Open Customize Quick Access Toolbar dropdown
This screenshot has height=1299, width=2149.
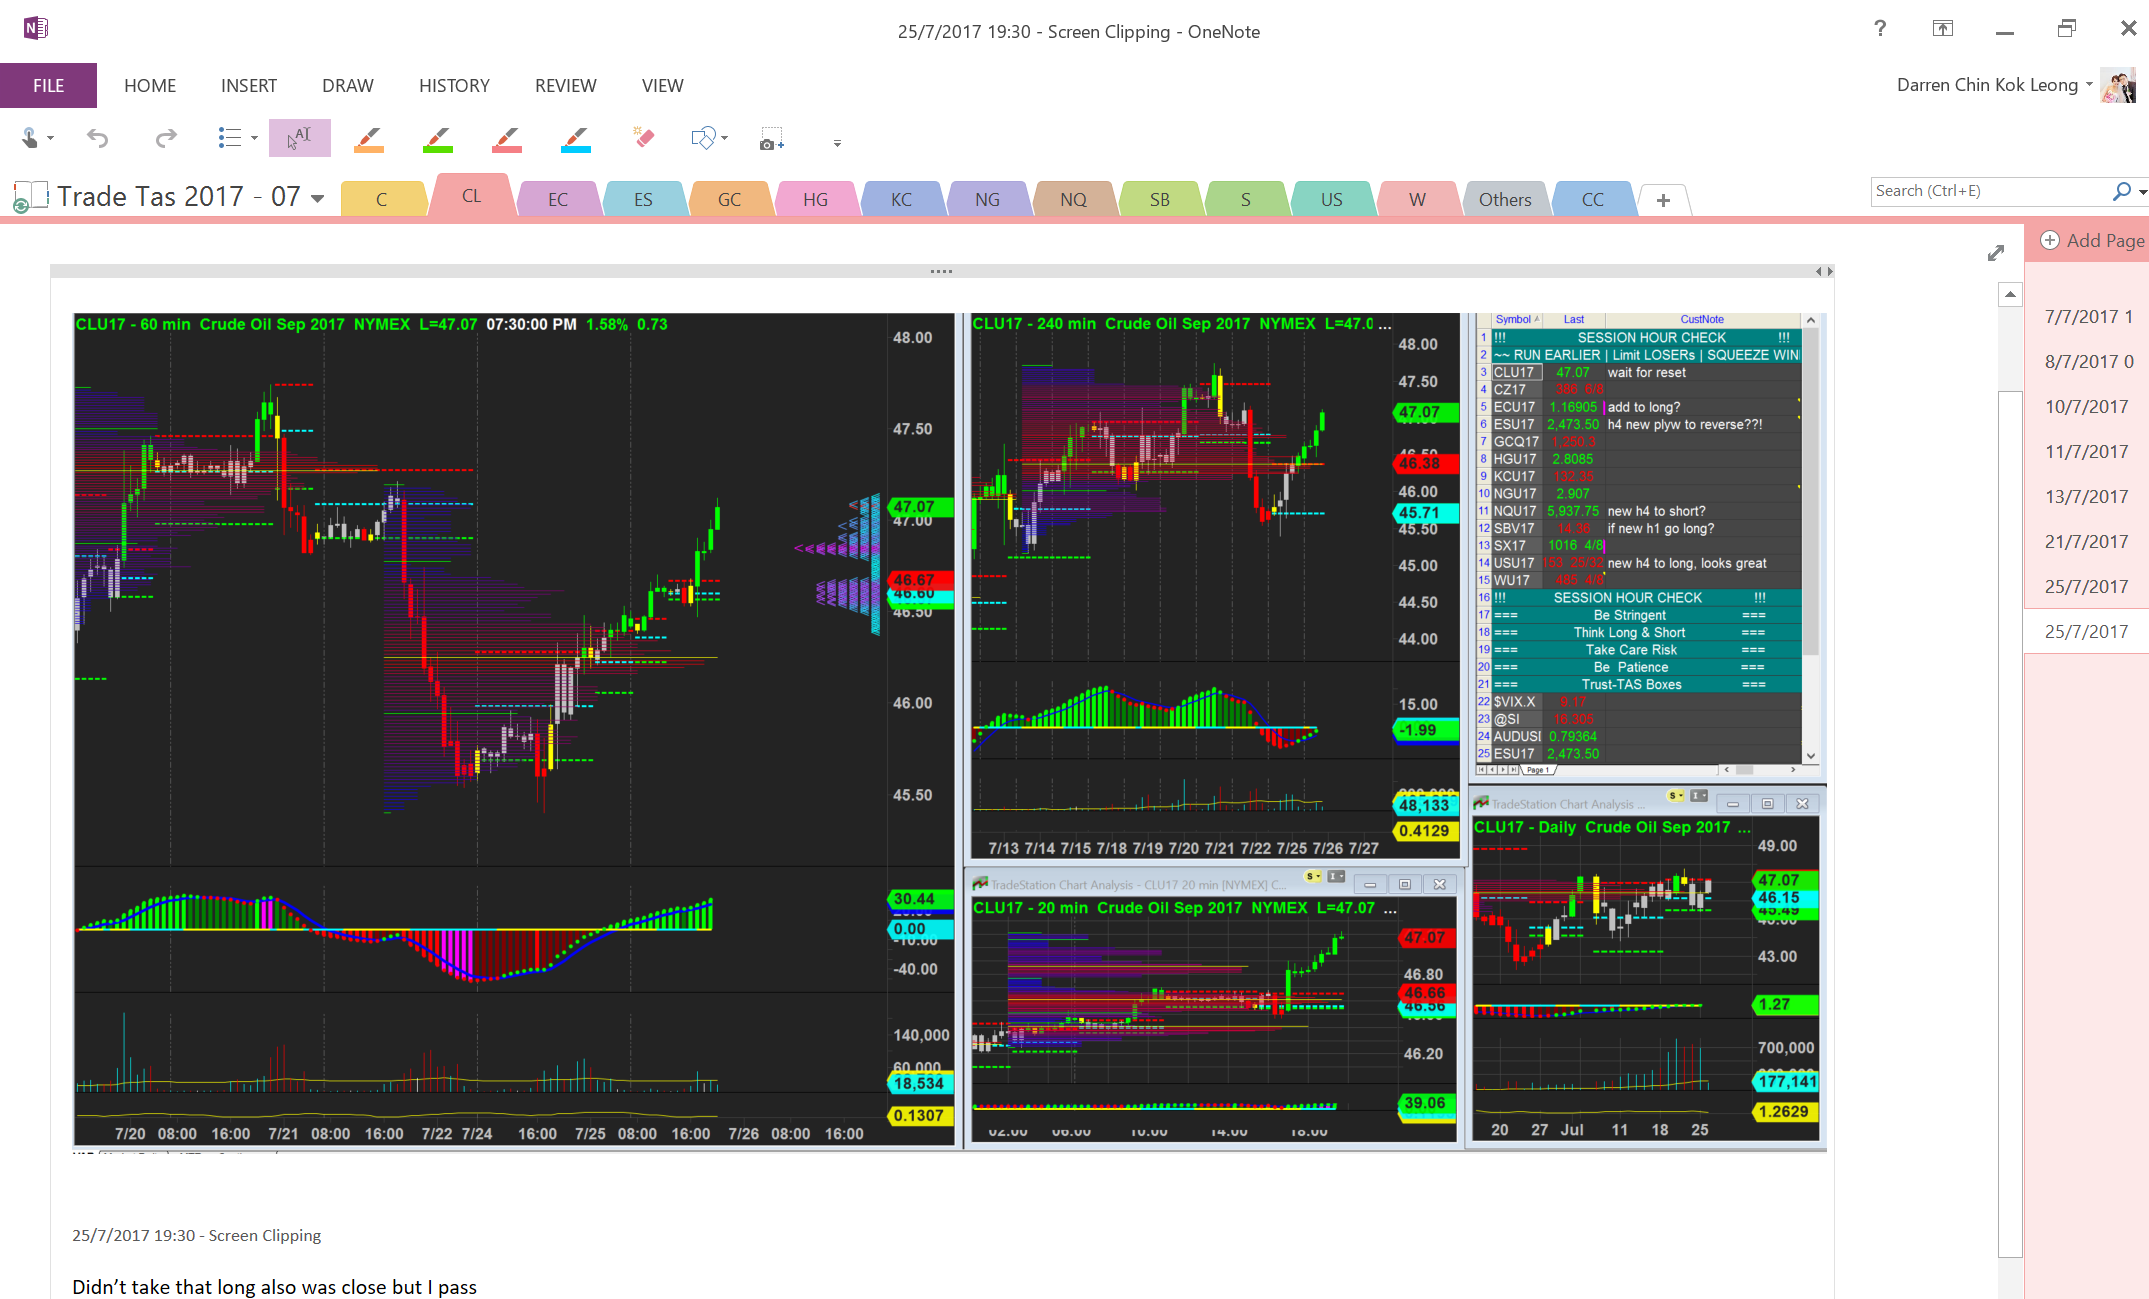(x=837, y=143)
